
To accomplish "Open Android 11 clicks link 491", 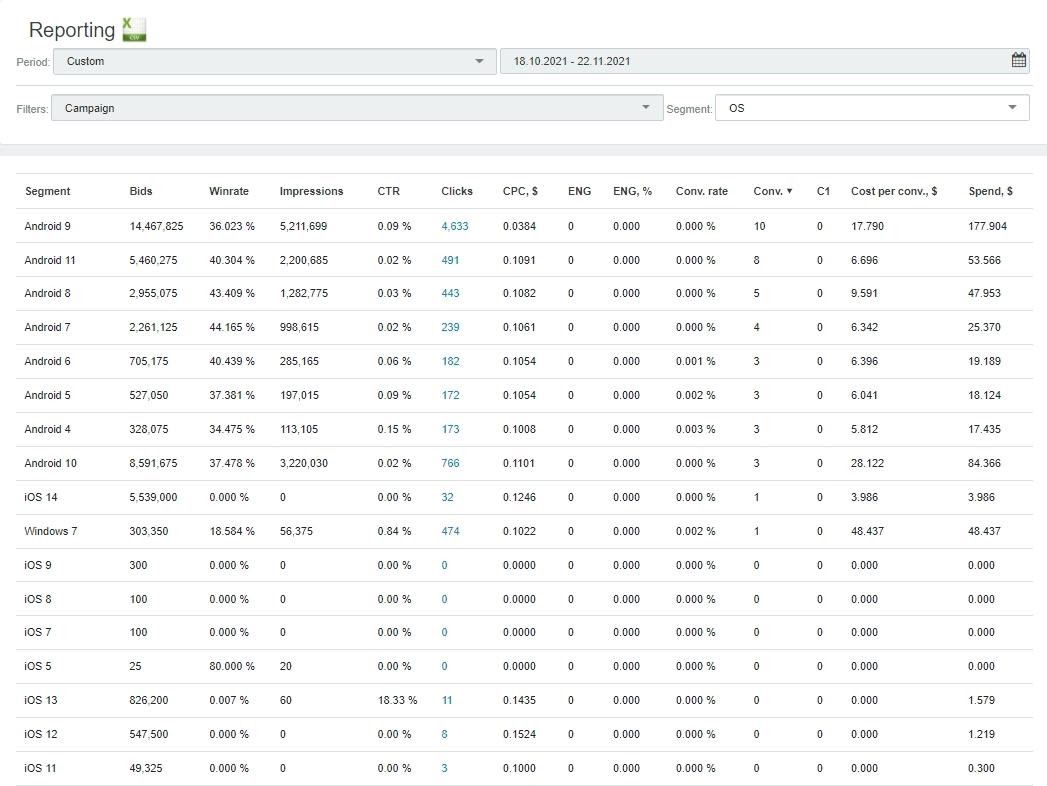I will pos(450,260).
